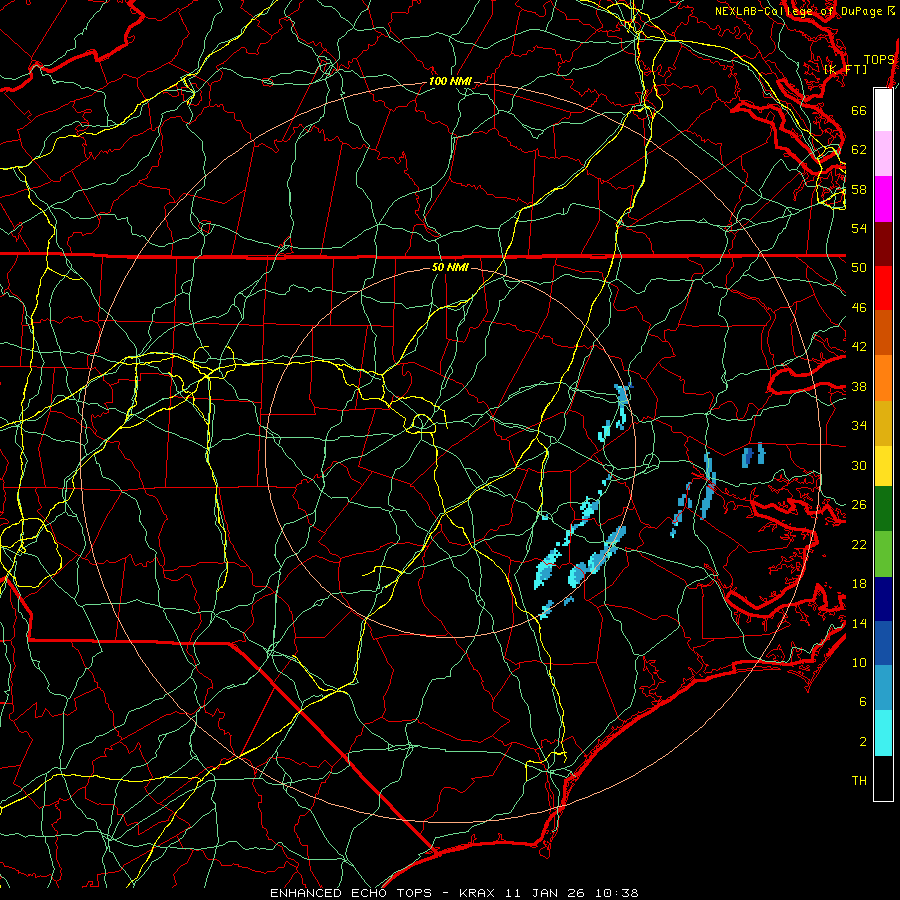Click the '38' legend value
This screenshot has height=900, width=900.
(859, 386)
